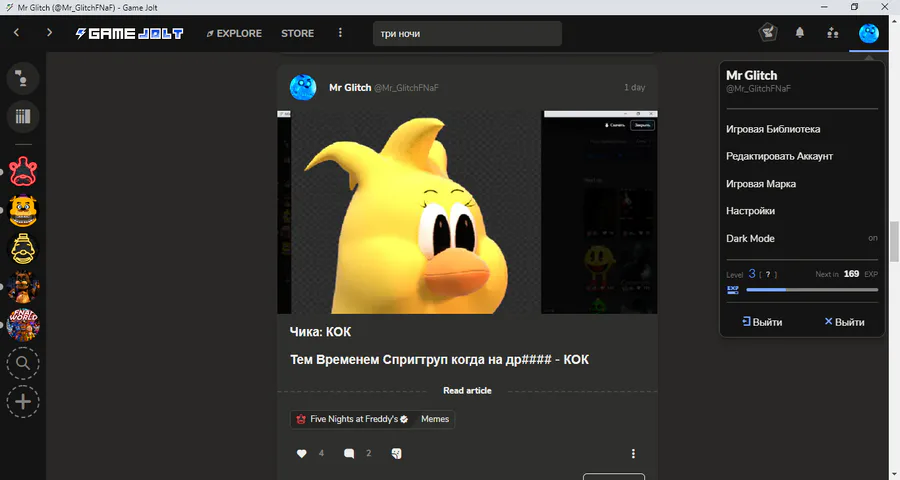This screenshot has height=480, width=900.
Task: Click the add community plus icon
Action: pyautogui.click(x=23, y=401)
